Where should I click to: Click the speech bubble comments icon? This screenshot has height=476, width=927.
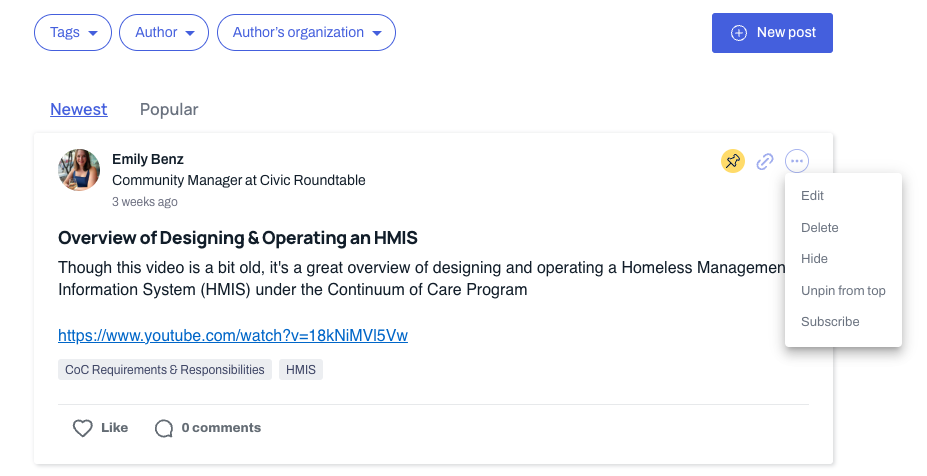click(x=164, y=428)
